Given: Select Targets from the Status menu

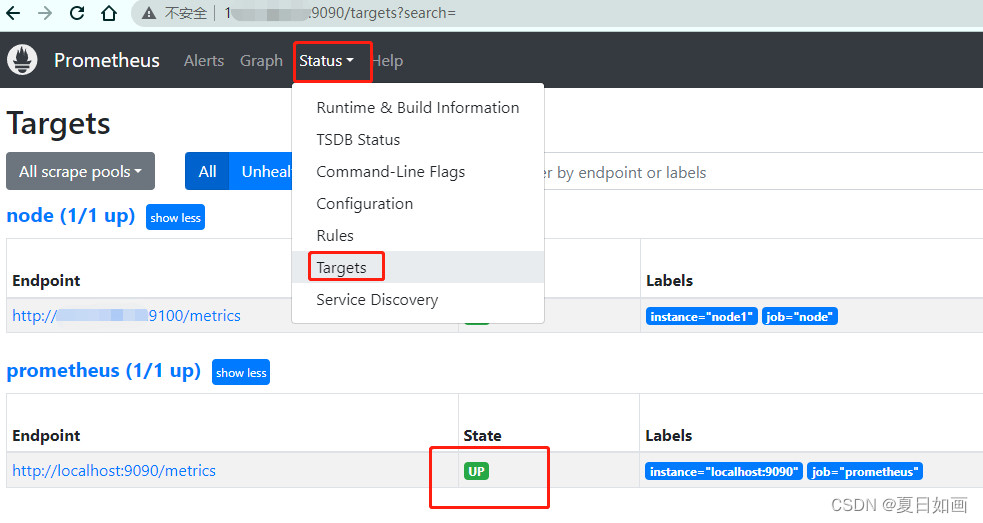Looking at the screenshot, I should 342,267.
